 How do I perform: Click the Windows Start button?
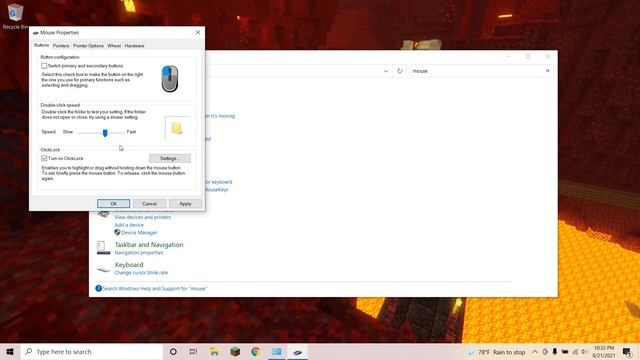(x=10, y=351)
